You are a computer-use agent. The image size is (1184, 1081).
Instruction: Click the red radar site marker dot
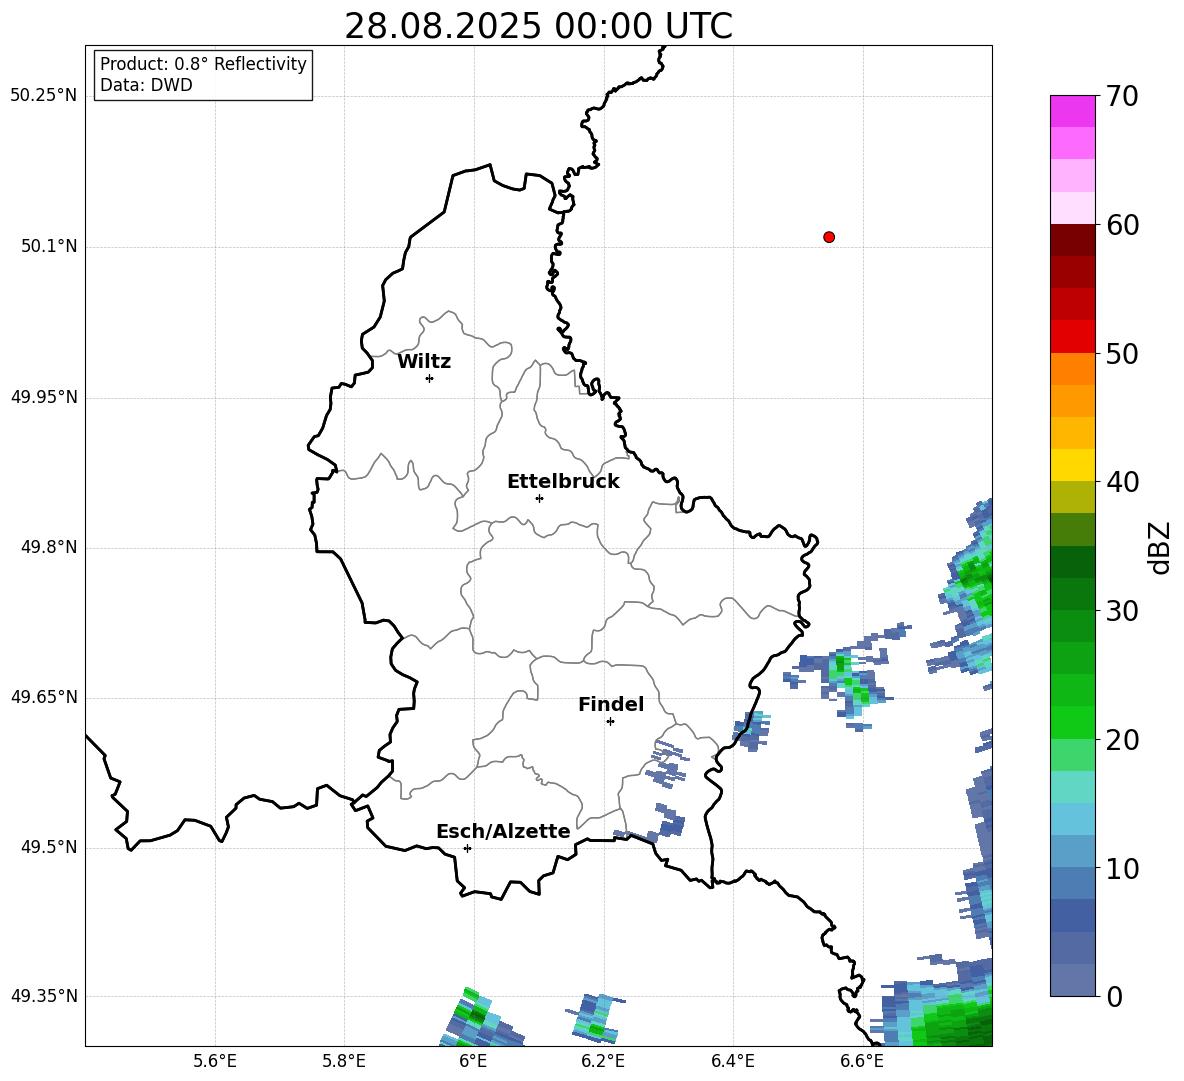click(x=828, y=237)
